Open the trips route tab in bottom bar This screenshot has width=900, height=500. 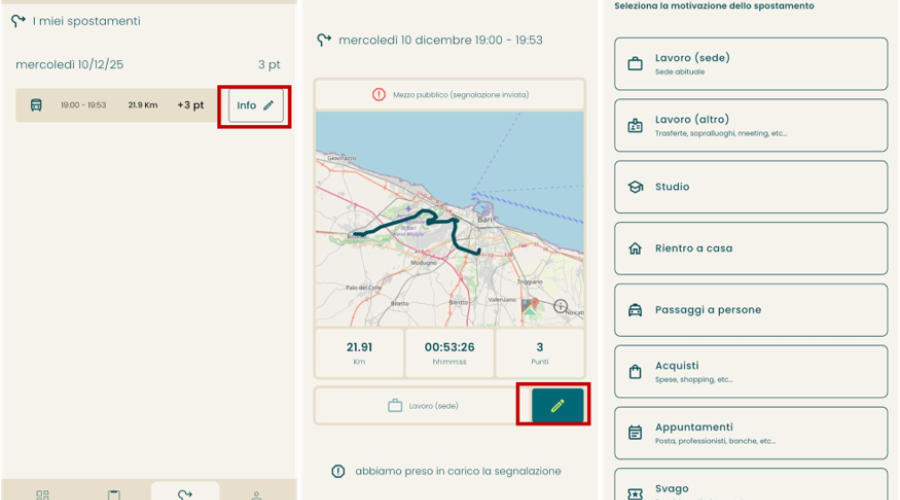[x=185, y=493]
